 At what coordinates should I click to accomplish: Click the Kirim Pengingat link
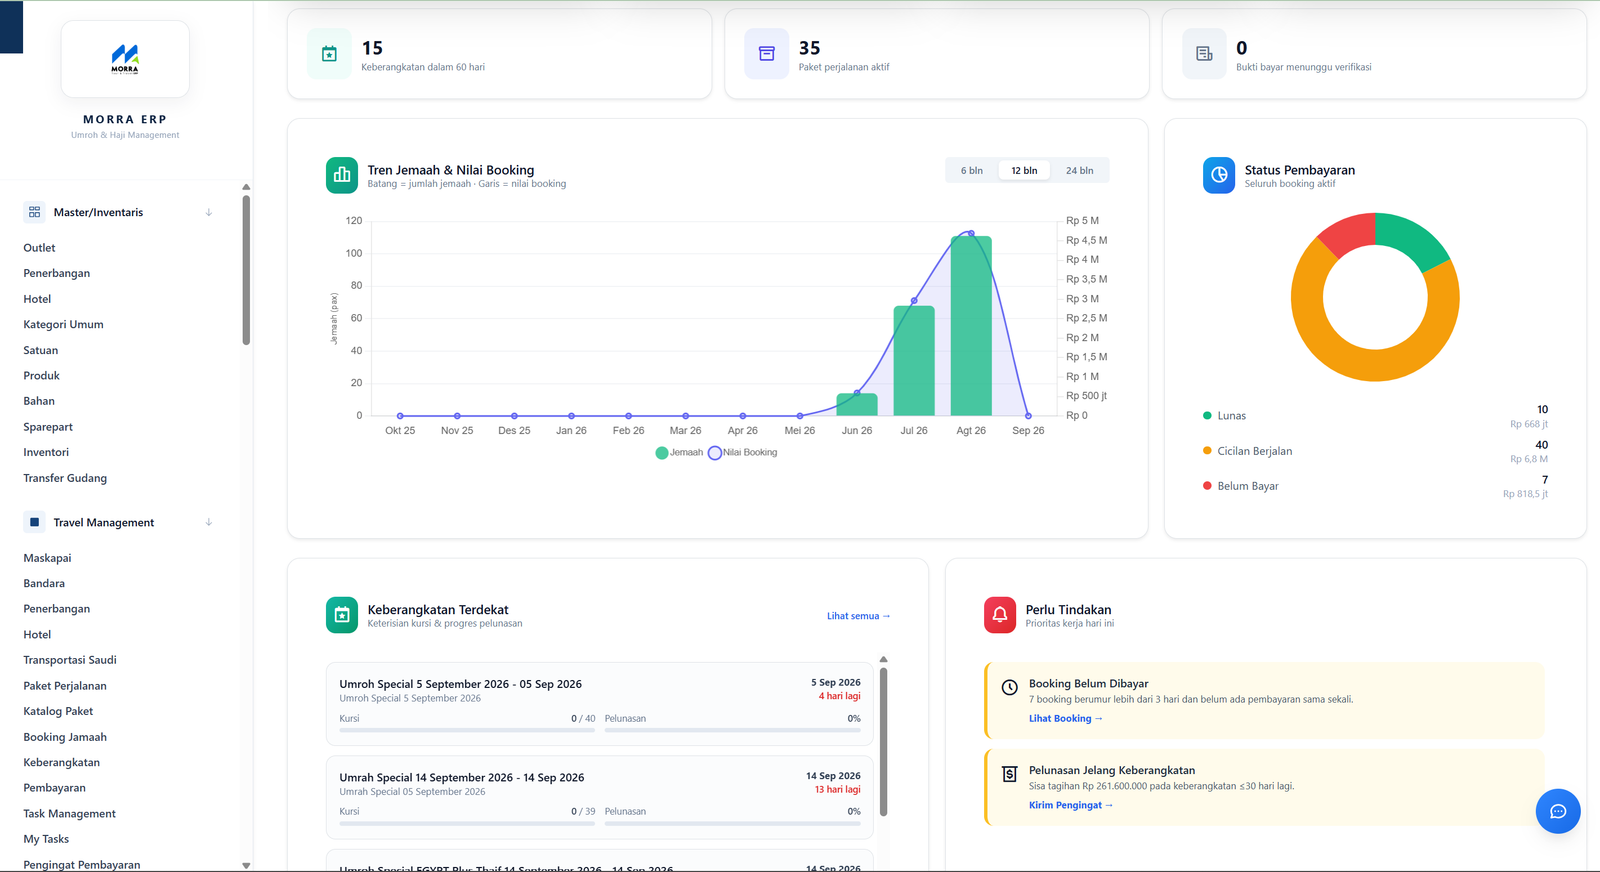(1070, 805)
